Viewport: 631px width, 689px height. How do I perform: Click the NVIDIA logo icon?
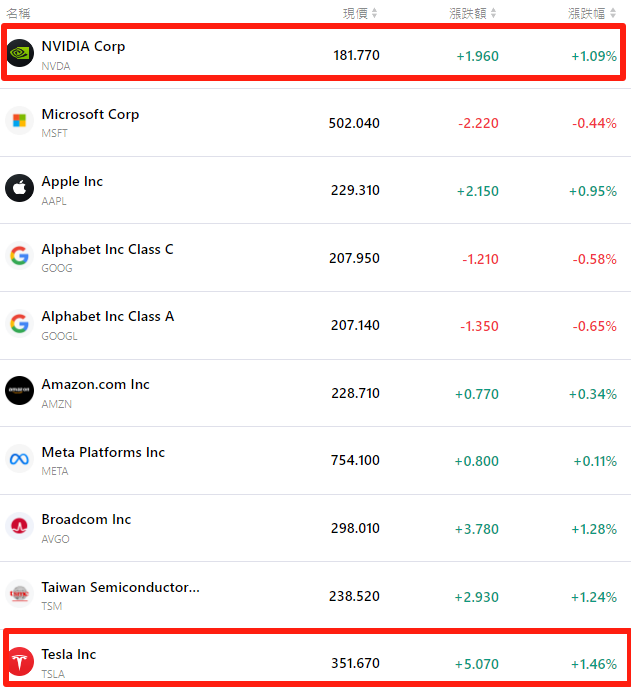[x=20, y=54]
